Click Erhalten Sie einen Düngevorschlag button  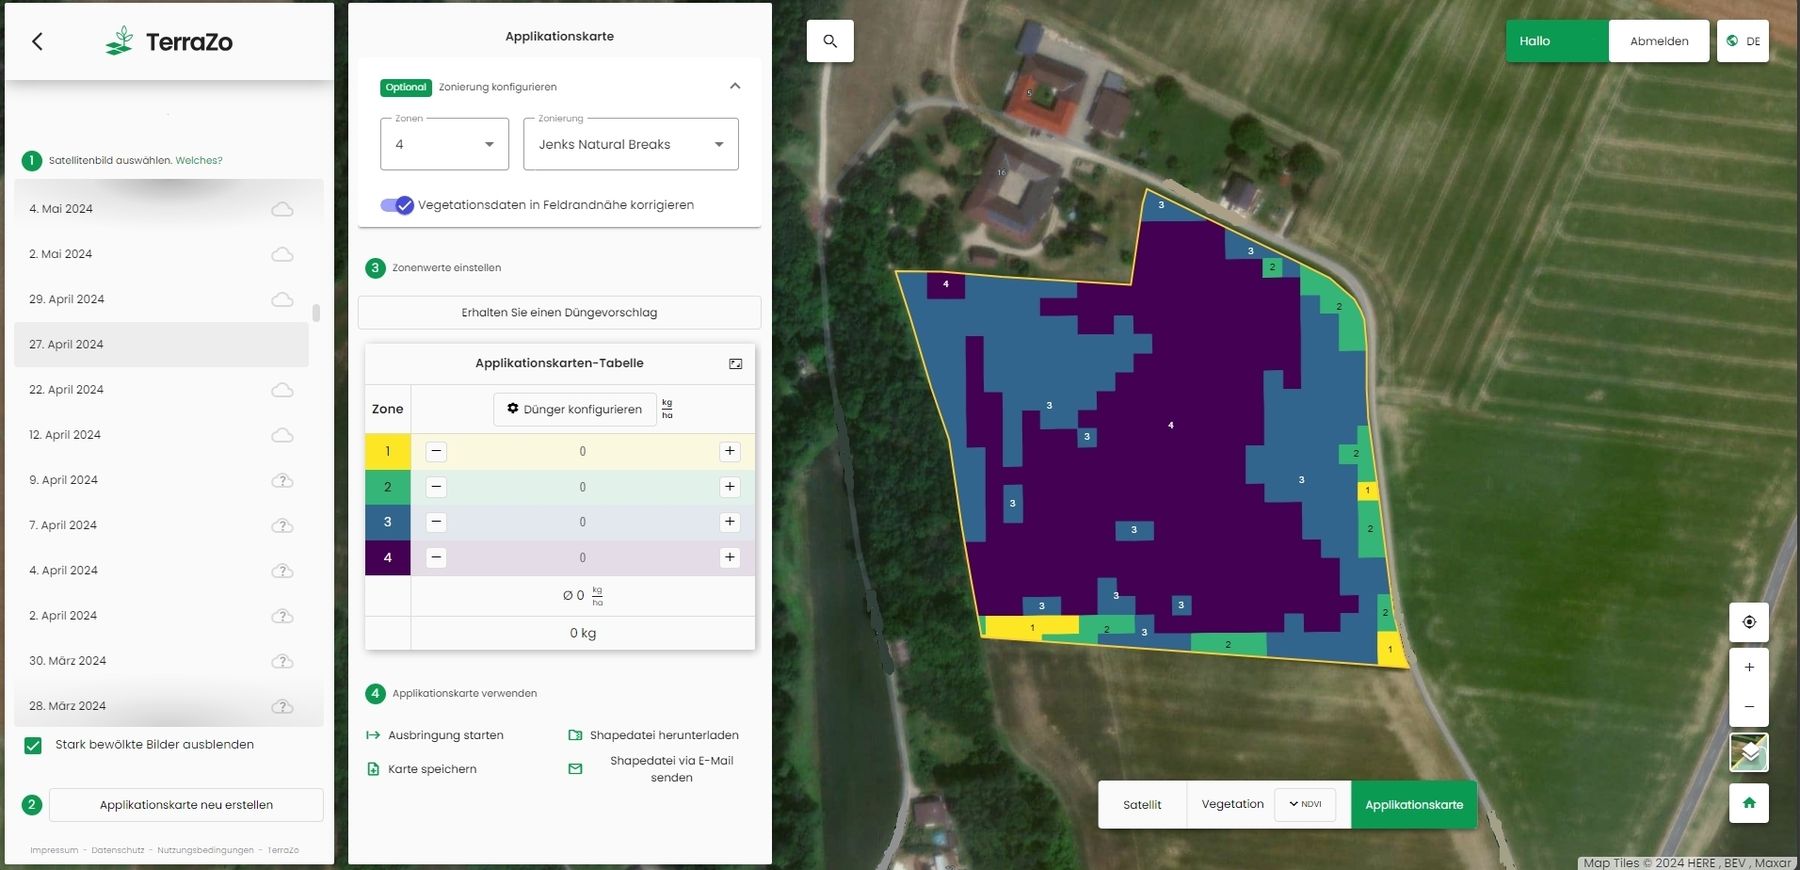[x=559, y=313]
